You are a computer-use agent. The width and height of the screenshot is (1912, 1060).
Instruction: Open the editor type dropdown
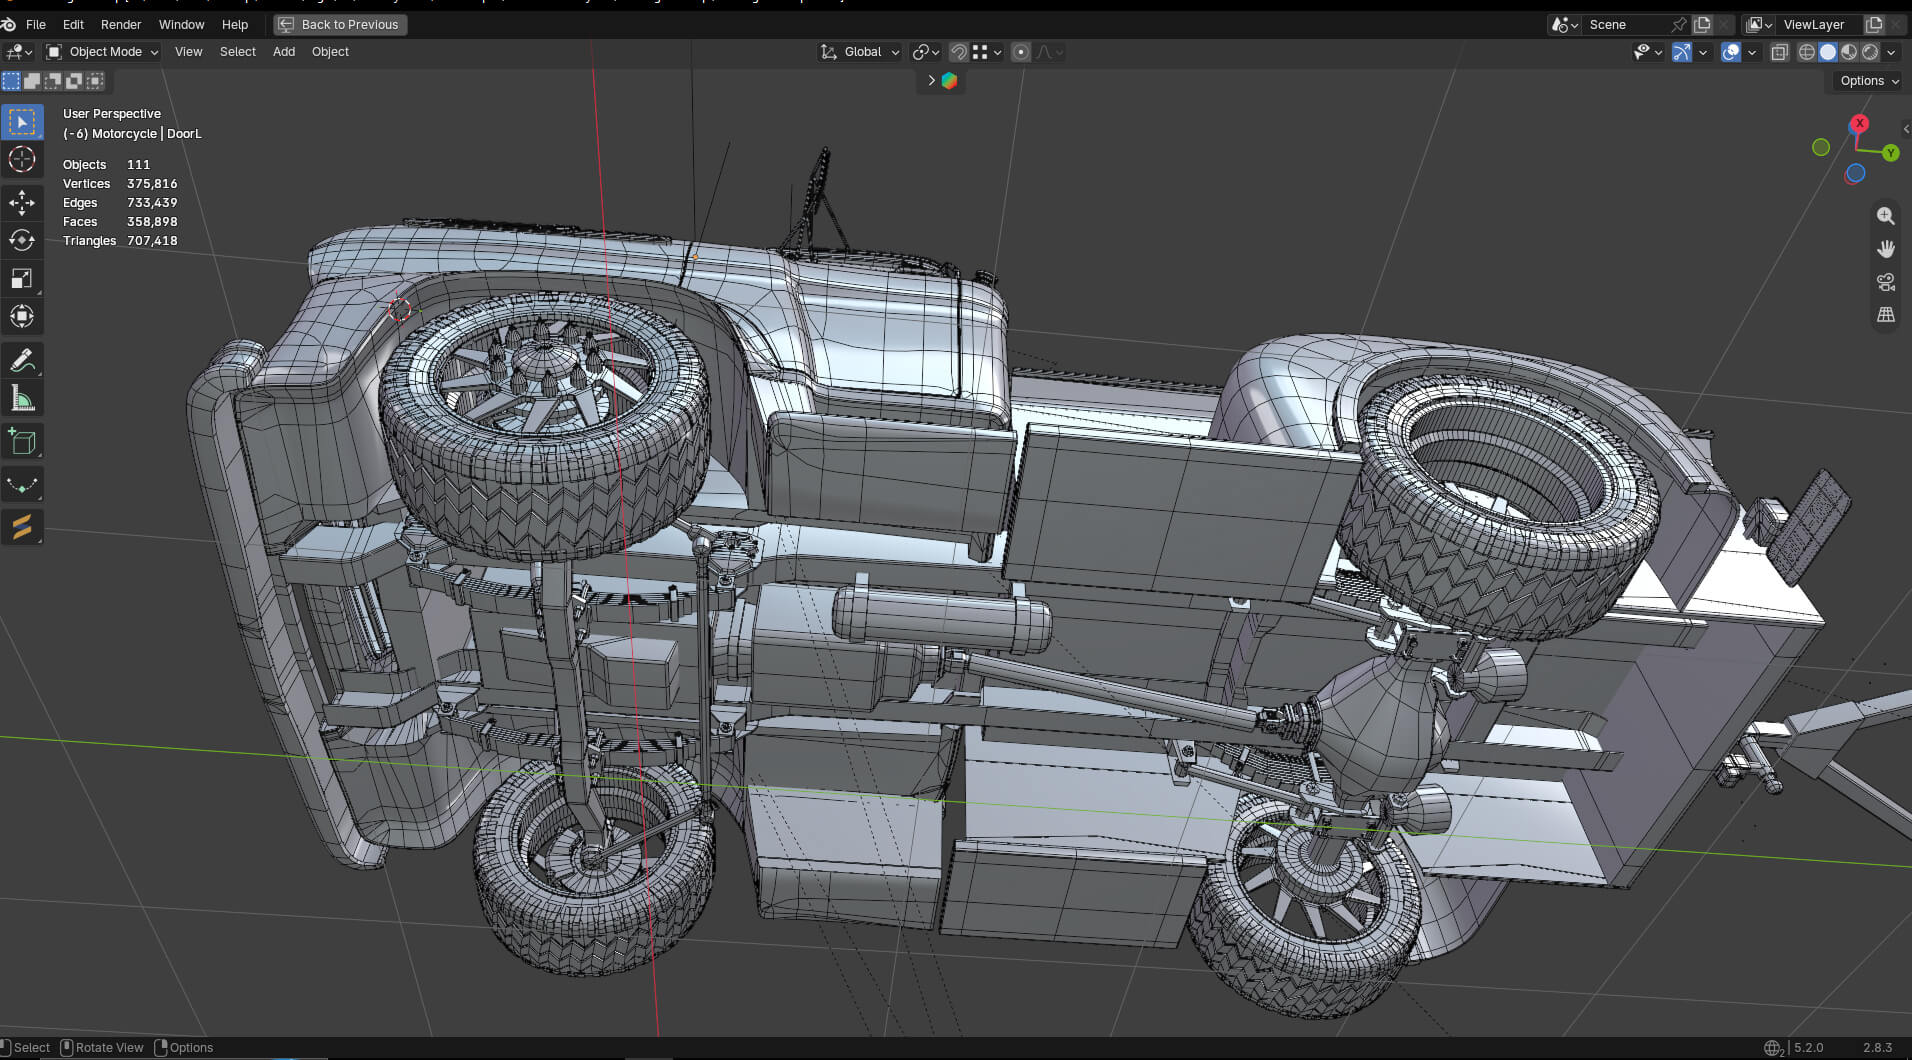tap(19, 52)
